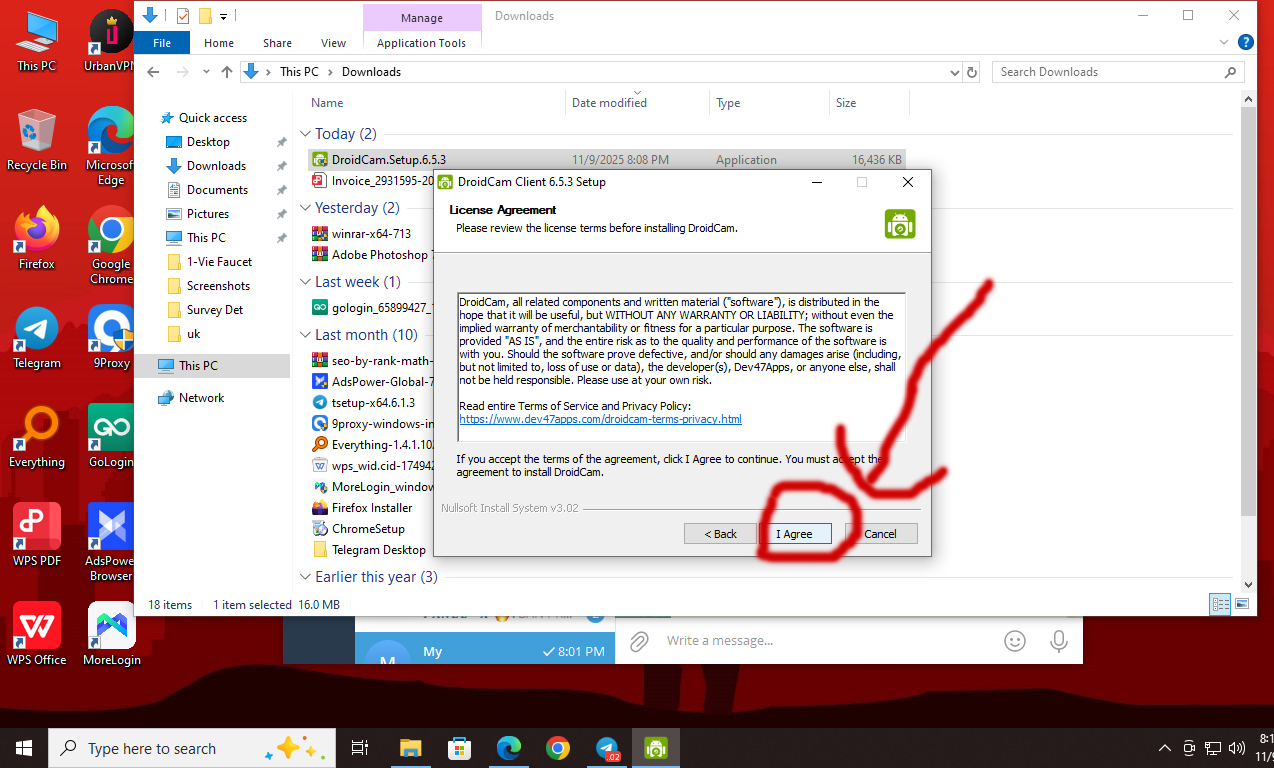
Task: Open DroidCam installer in the taskbar
Action: point(656,748)
